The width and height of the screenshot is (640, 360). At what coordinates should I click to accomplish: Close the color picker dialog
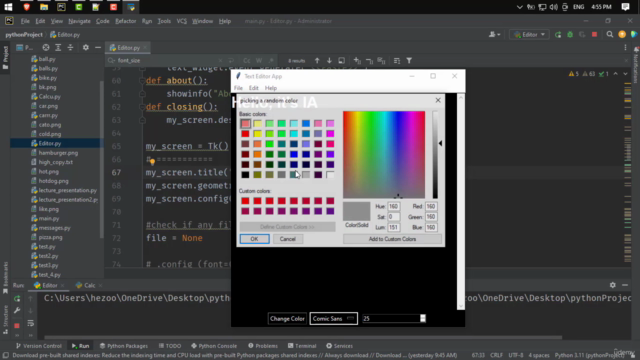(438, 100)
